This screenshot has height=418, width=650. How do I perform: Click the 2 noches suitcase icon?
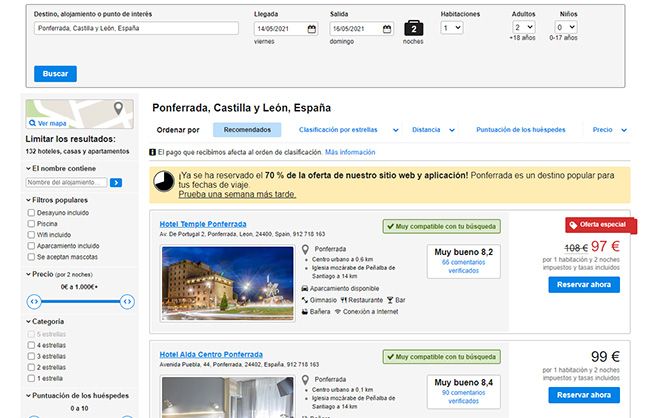(x=413, y=29)
